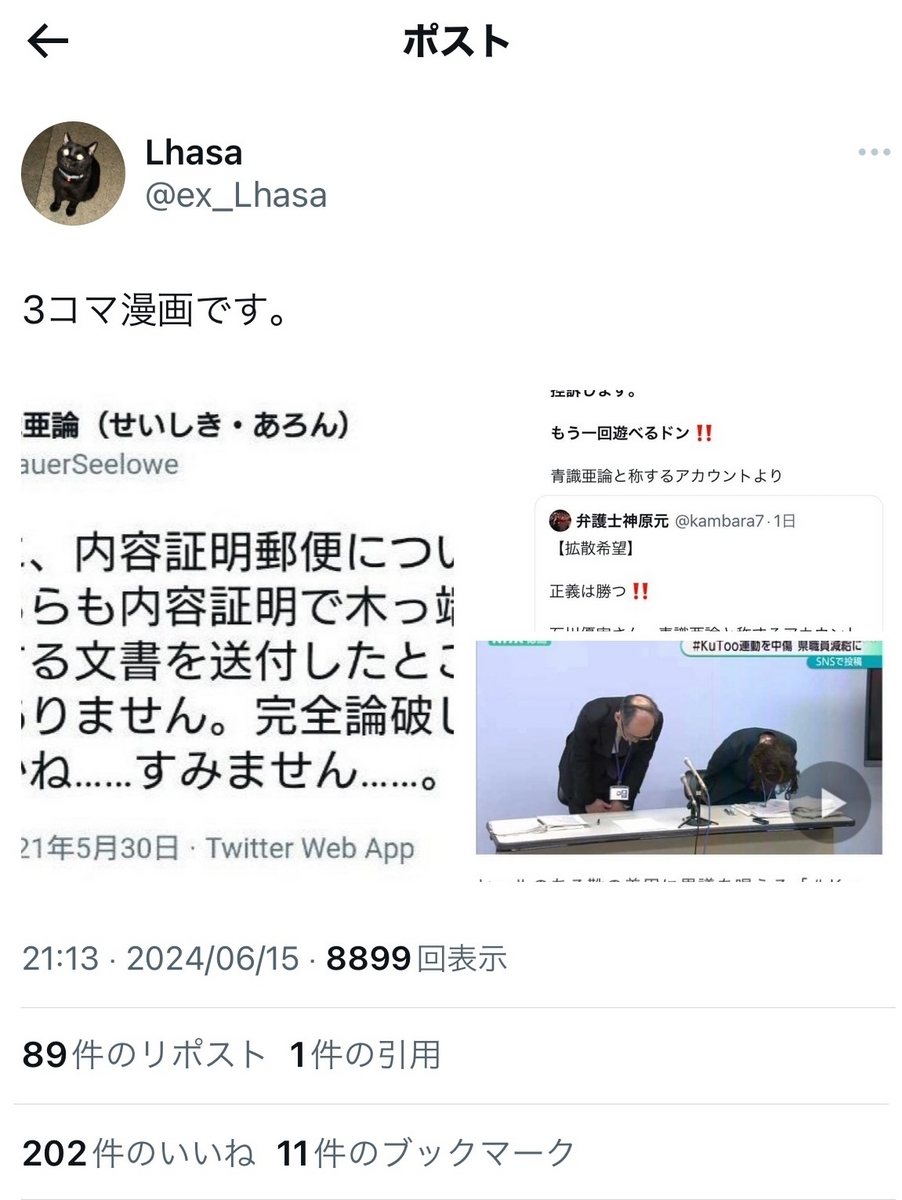The image size is (902, 1200).
Task: View the 1 quote post
Action: [365, 1055]
